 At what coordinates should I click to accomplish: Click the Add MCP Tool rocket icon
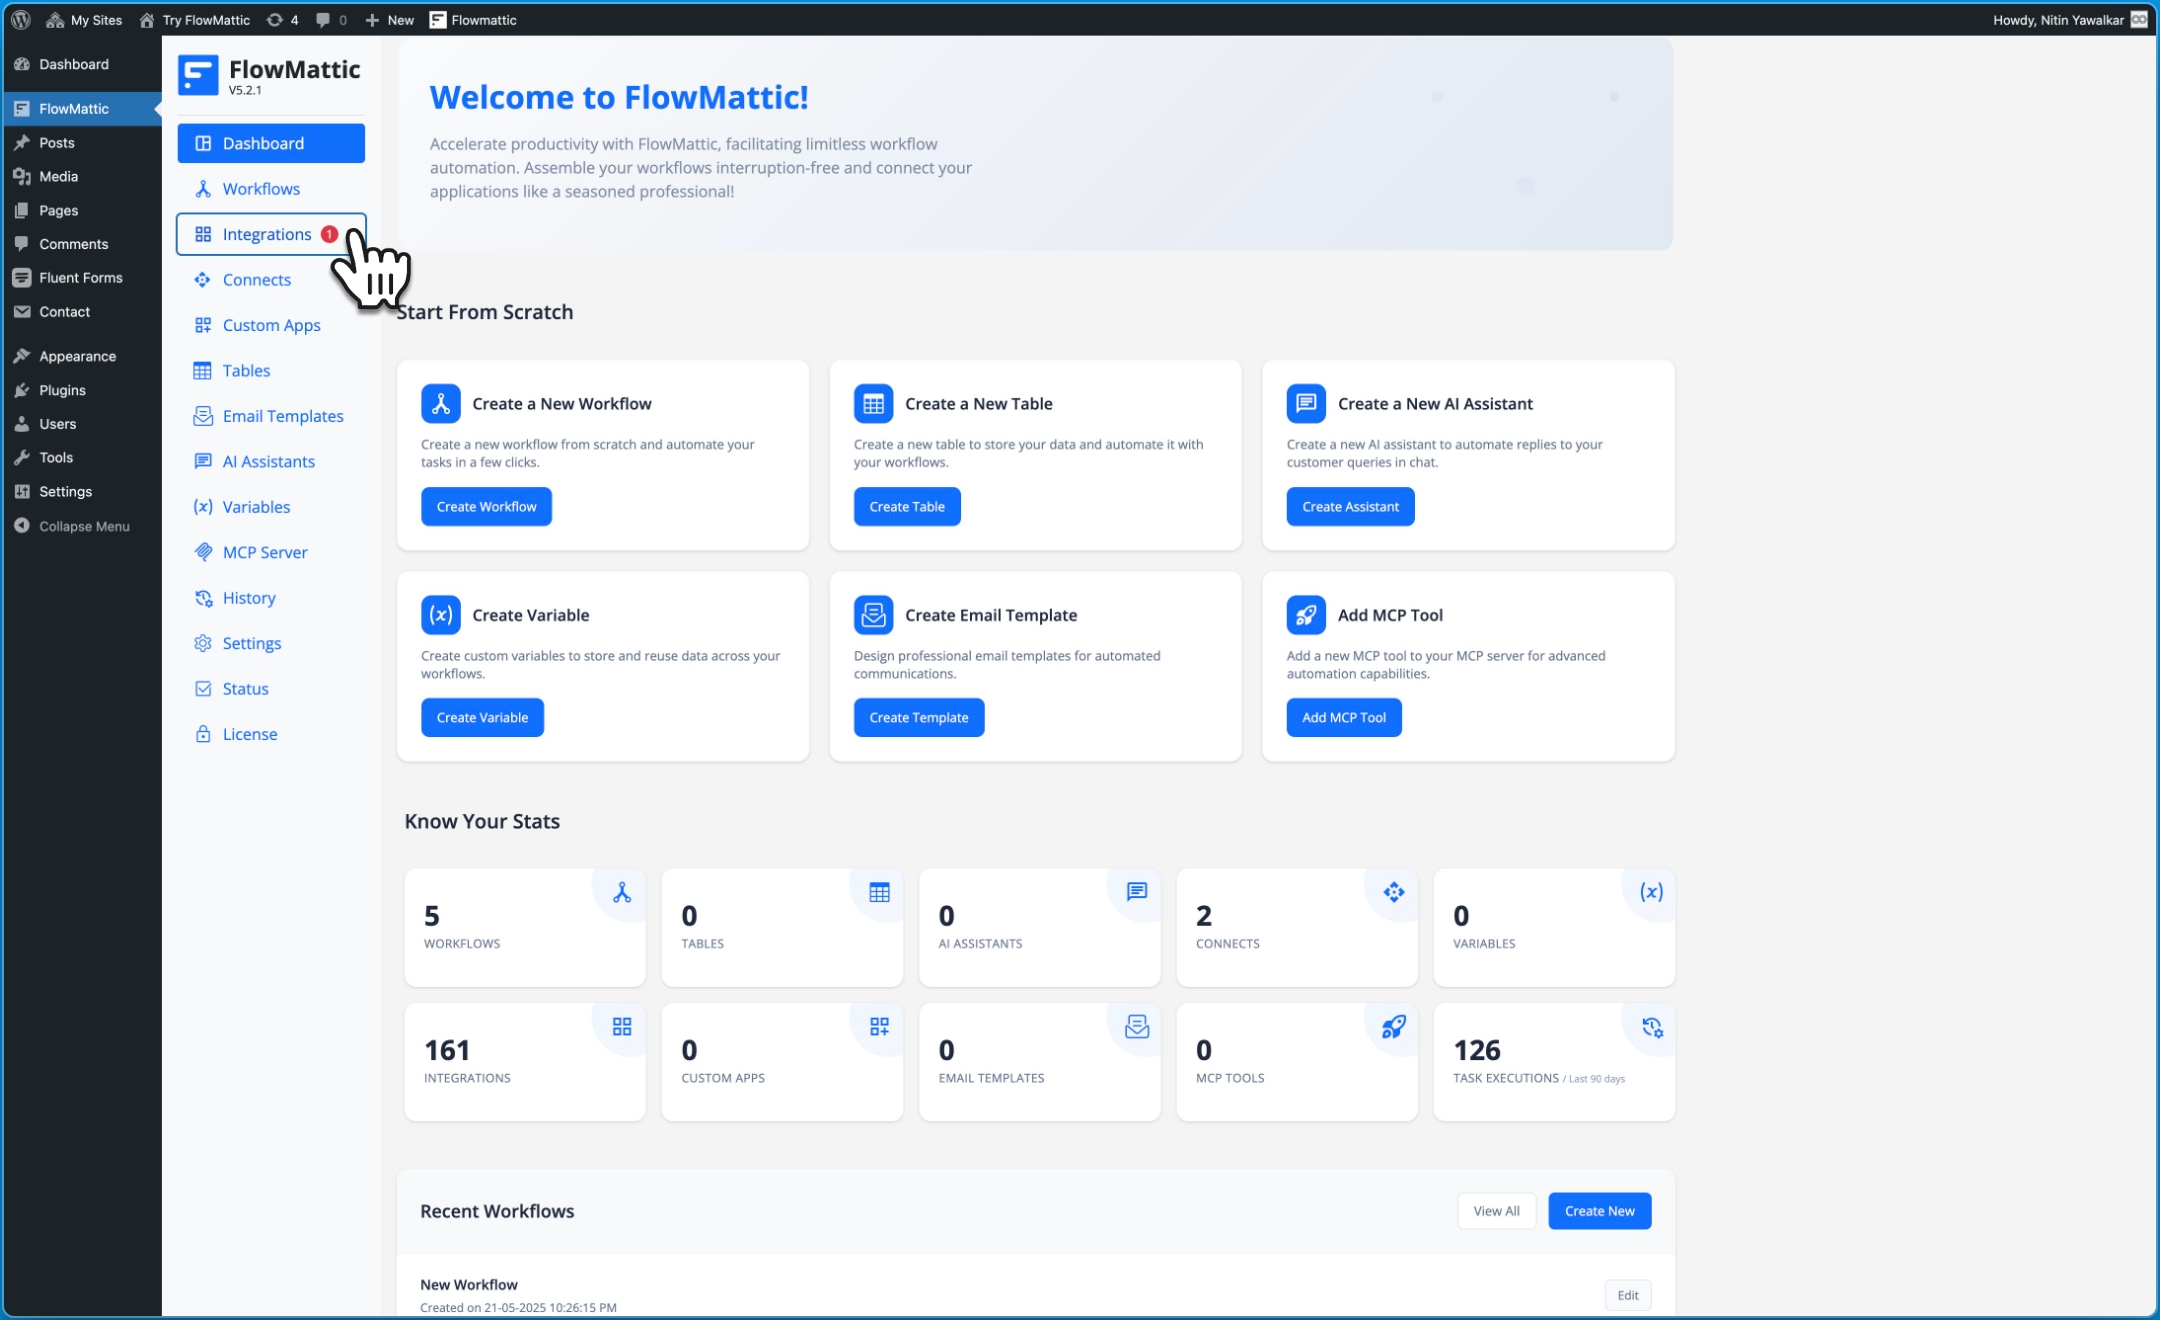click(1306, 615)
